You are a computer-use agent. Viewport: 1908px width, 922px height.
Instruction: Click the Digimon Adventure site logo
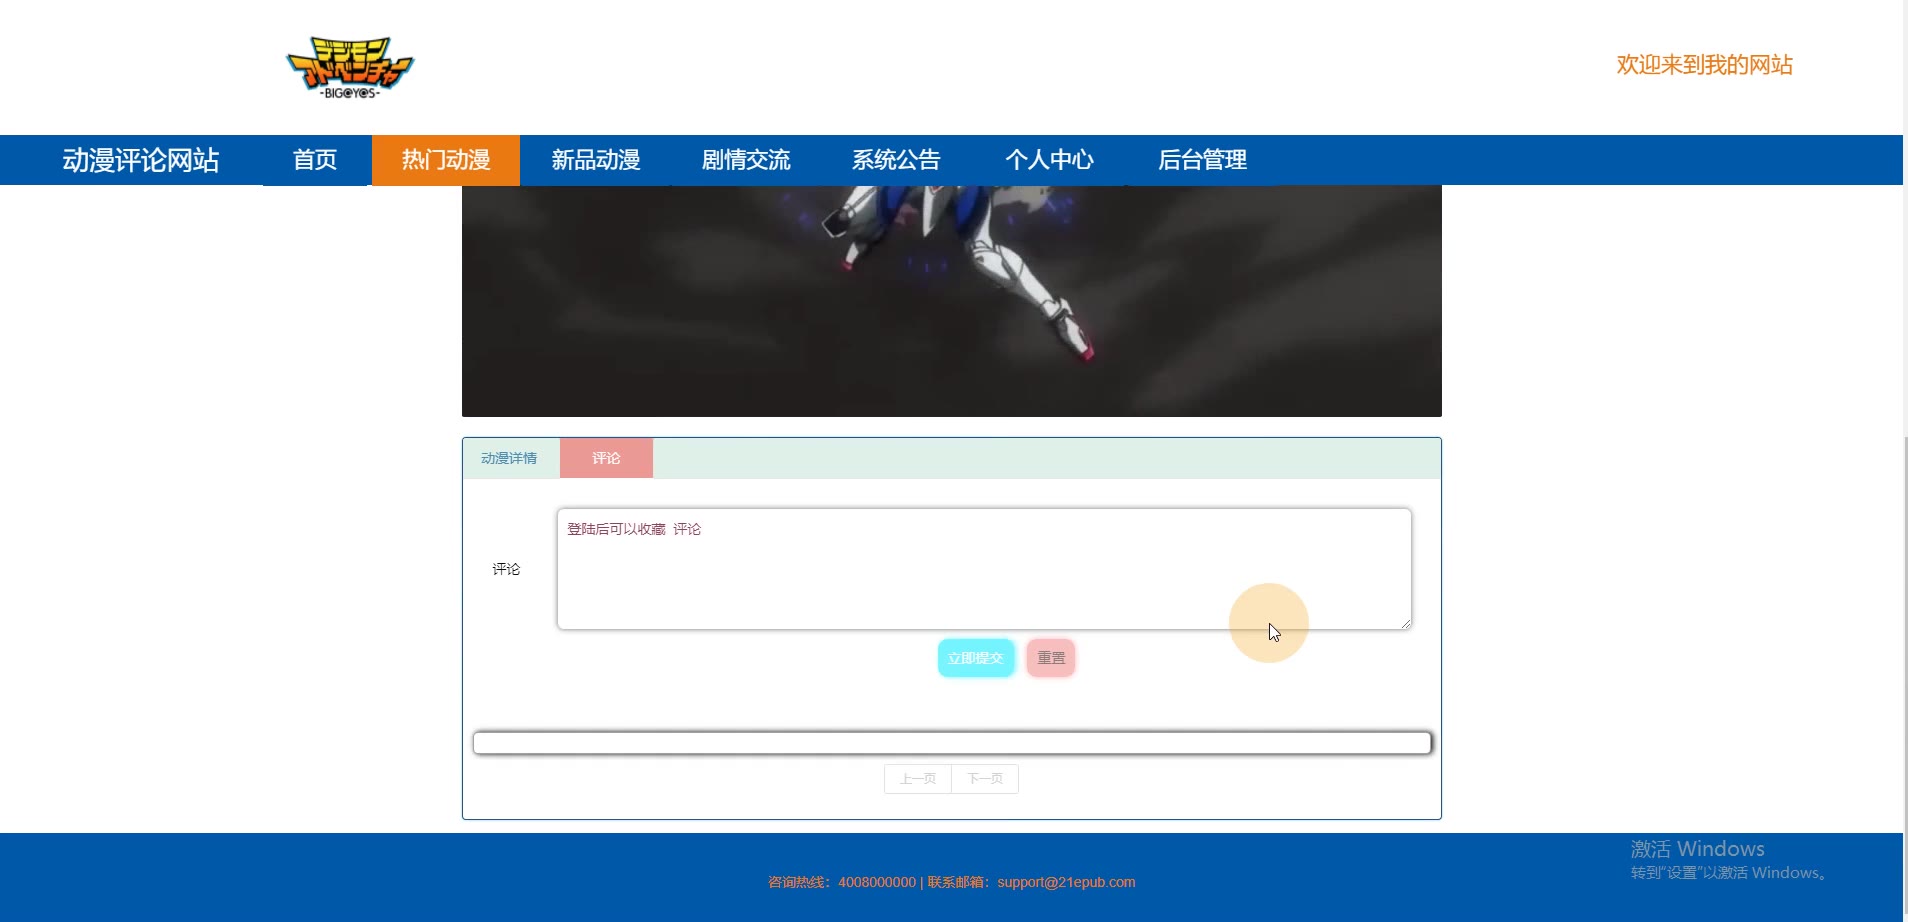click(x=350, y=67)
